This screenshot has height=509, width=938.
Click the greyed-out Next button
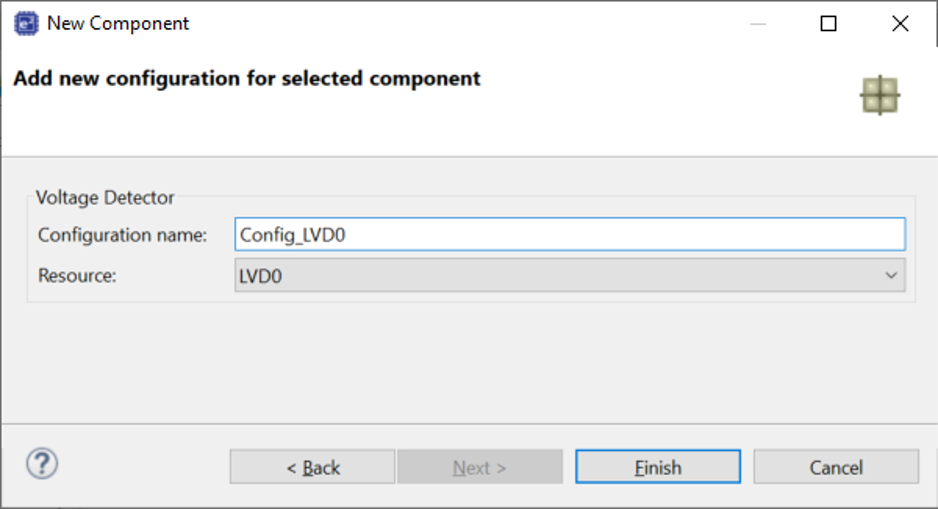point(480,467)
